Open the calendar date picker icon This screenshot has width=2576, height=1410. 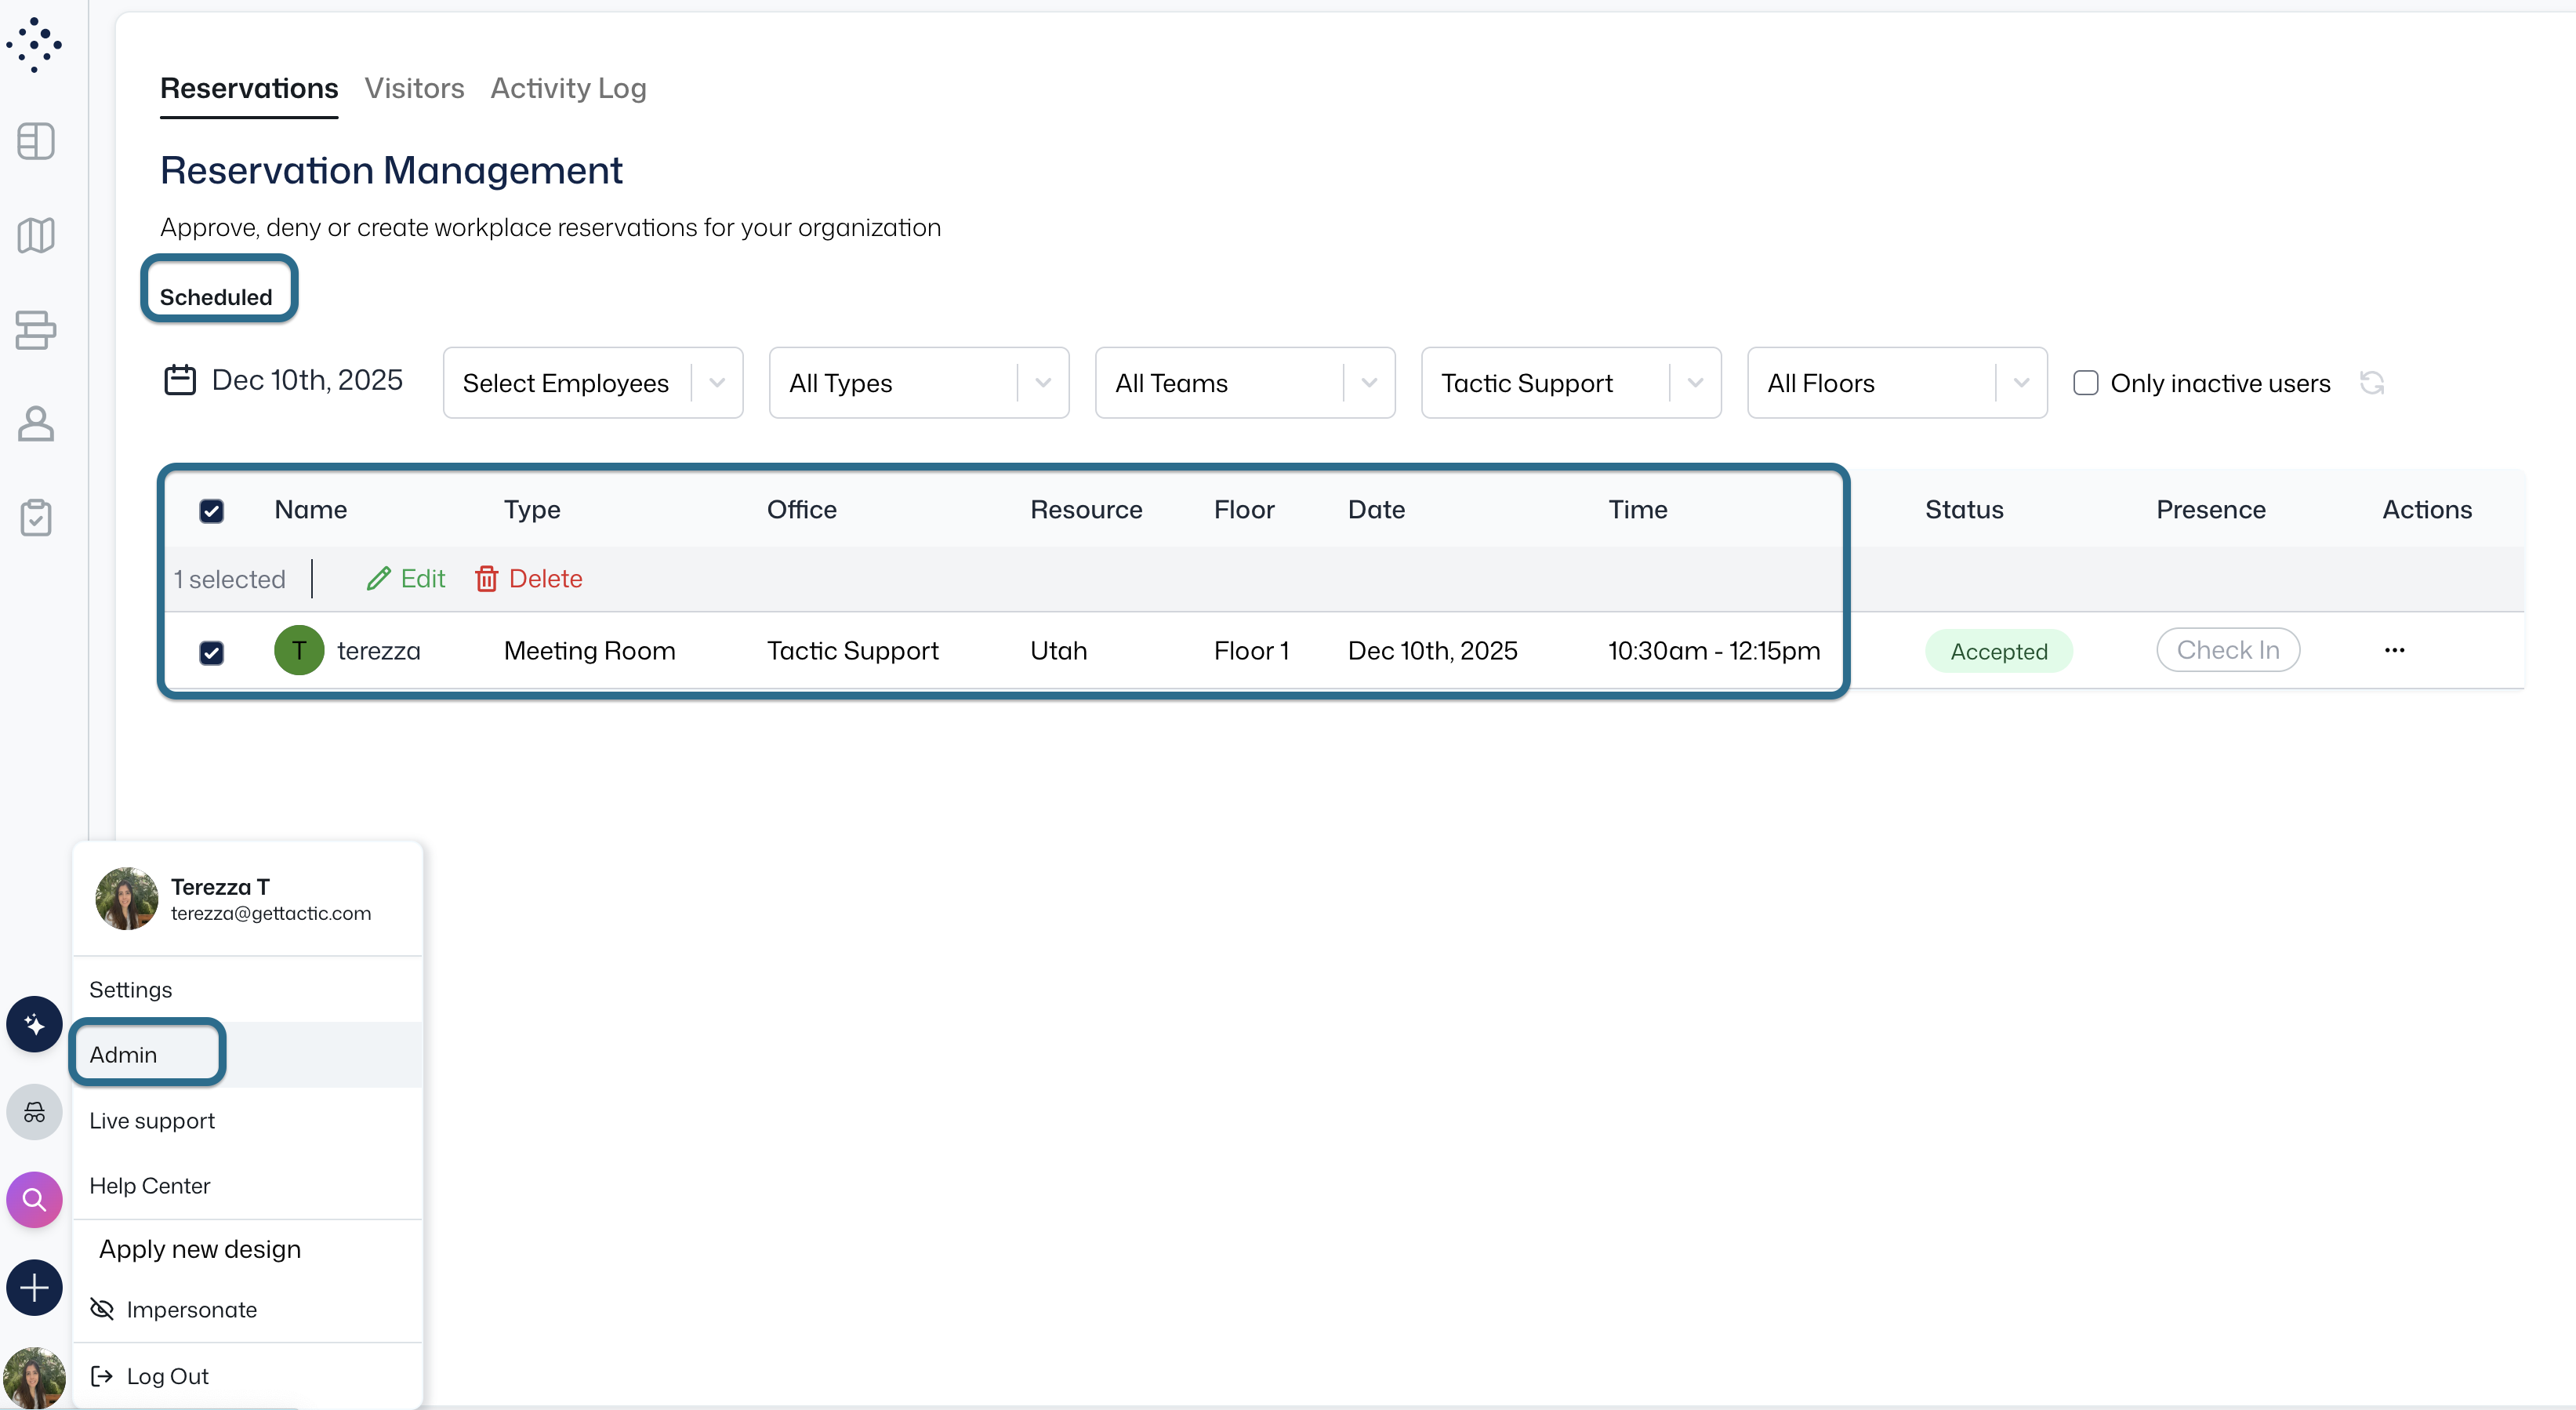pos(180,380)
